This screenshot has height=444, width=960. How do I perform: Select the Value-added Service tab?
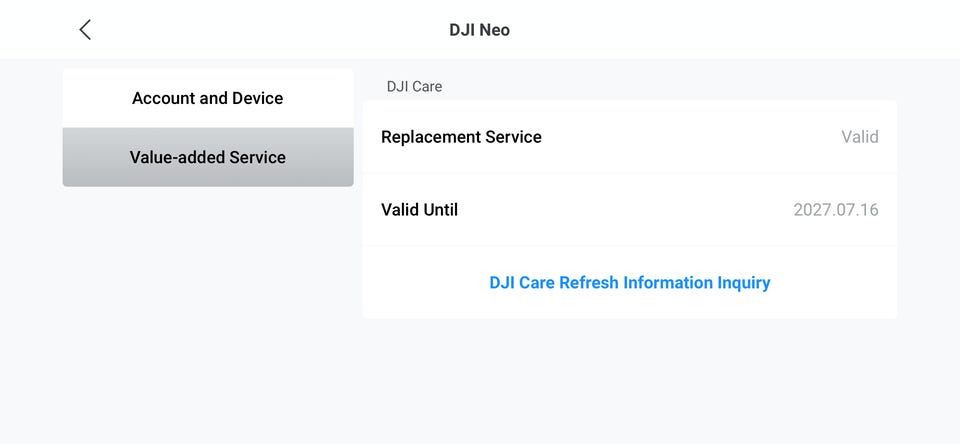208,157
